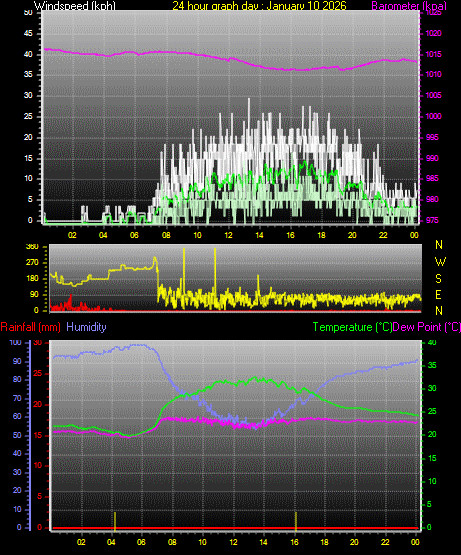The width and height of the screenshot is (461, 555).
Task: Click '990' on the barometer axis
Action: pyautogui.click(x=432, y=158)
